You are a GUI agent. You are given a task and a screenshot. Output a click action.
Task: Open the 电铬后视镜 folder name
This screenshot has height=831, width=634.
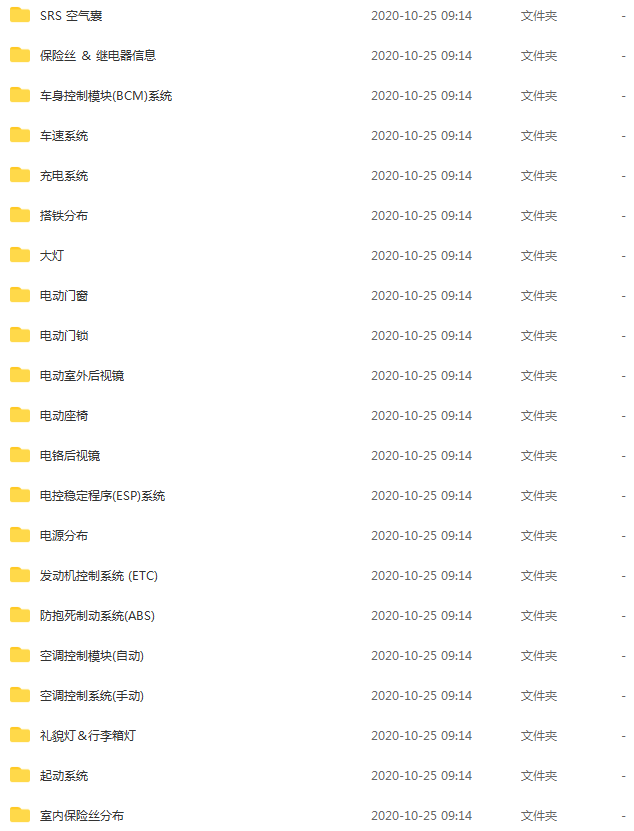[x=69, y=456]
